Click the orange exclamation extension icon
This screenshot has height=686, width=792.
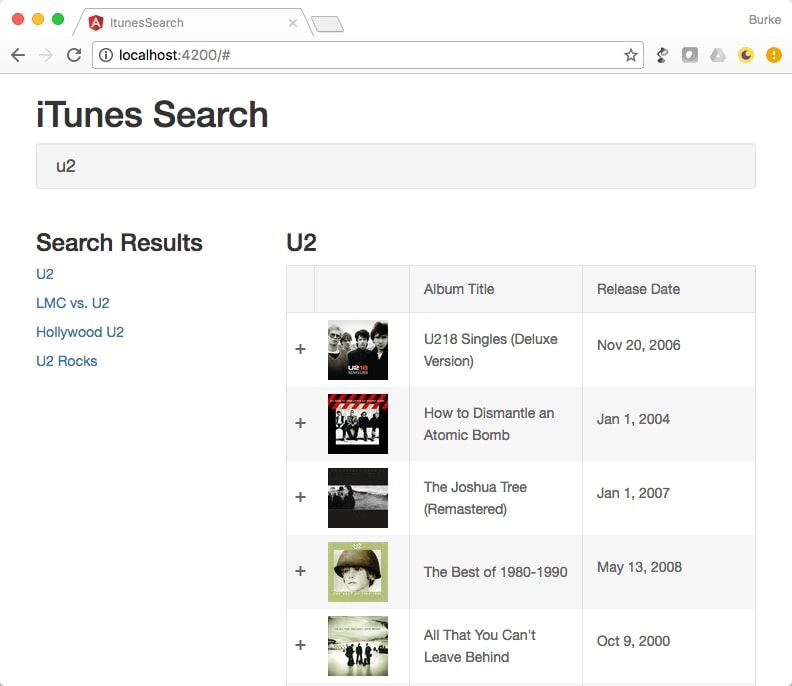[773, 55]
